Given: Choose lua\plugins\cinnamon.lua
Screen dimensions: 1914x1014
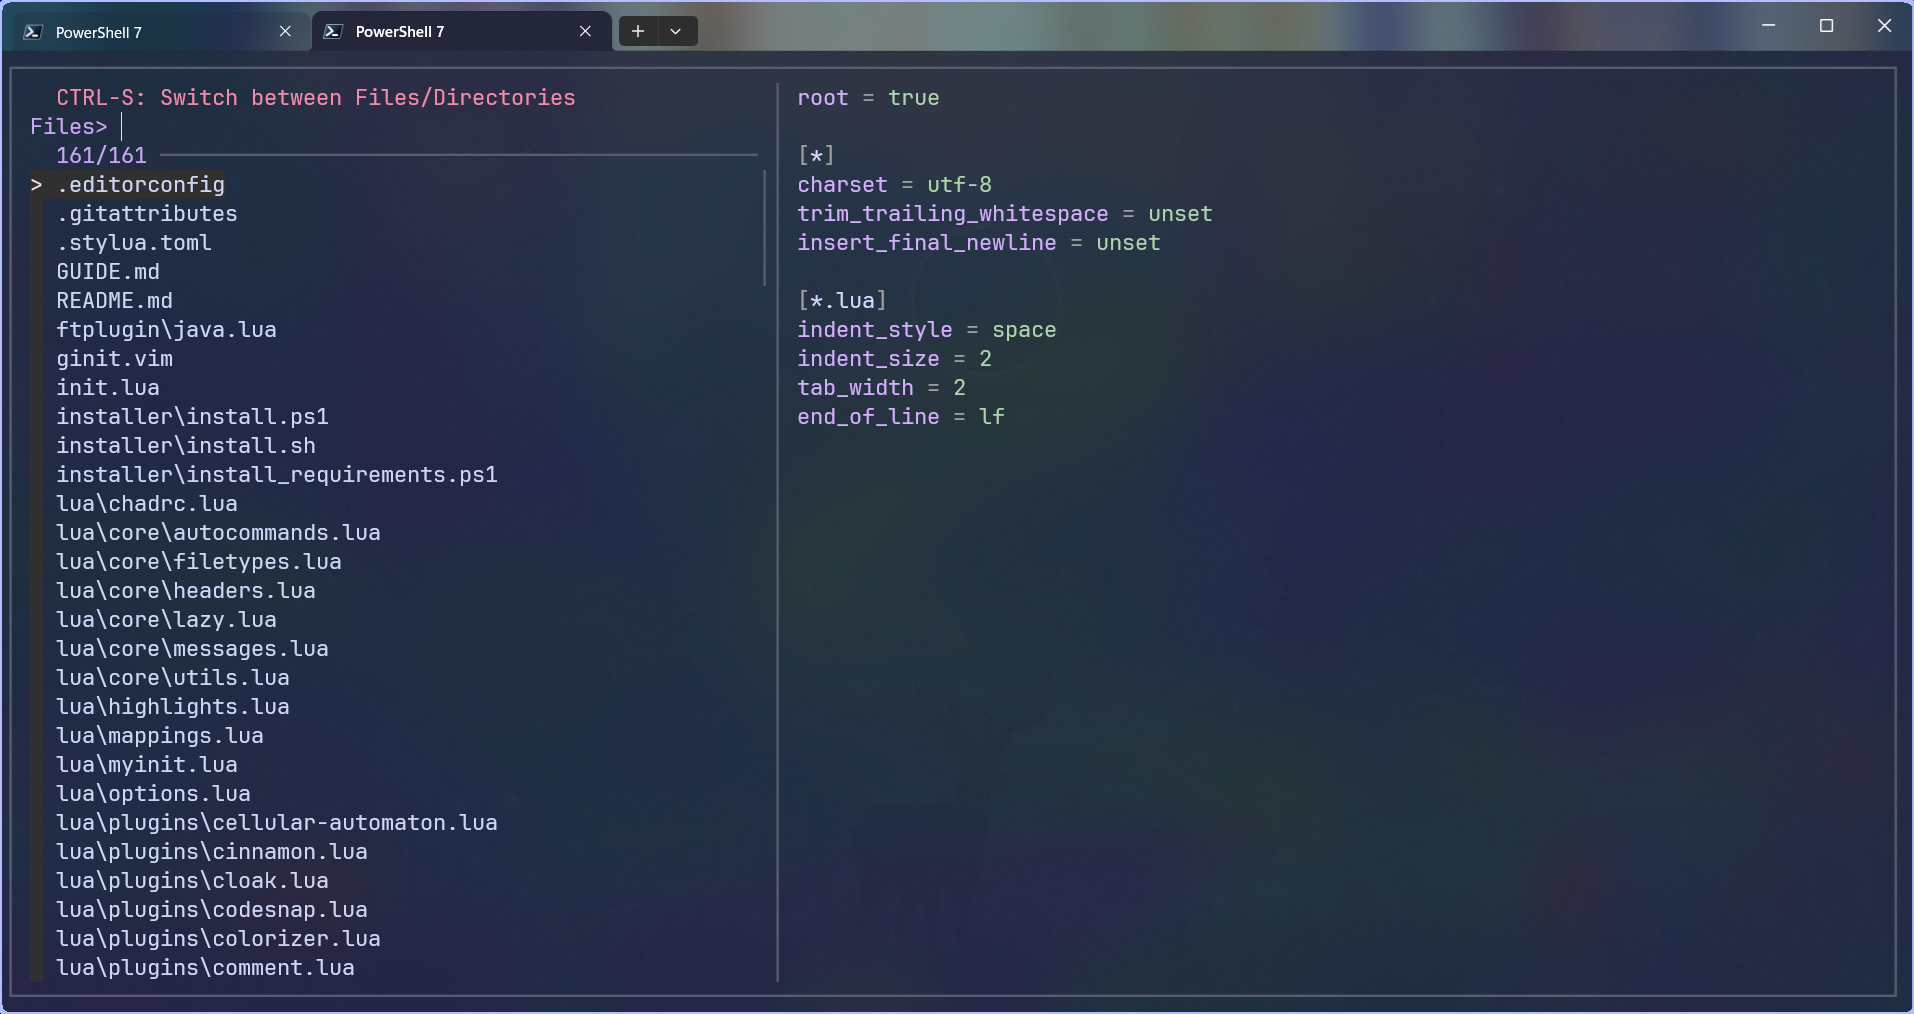Looking at the screenshot, I should pos(212,852).
